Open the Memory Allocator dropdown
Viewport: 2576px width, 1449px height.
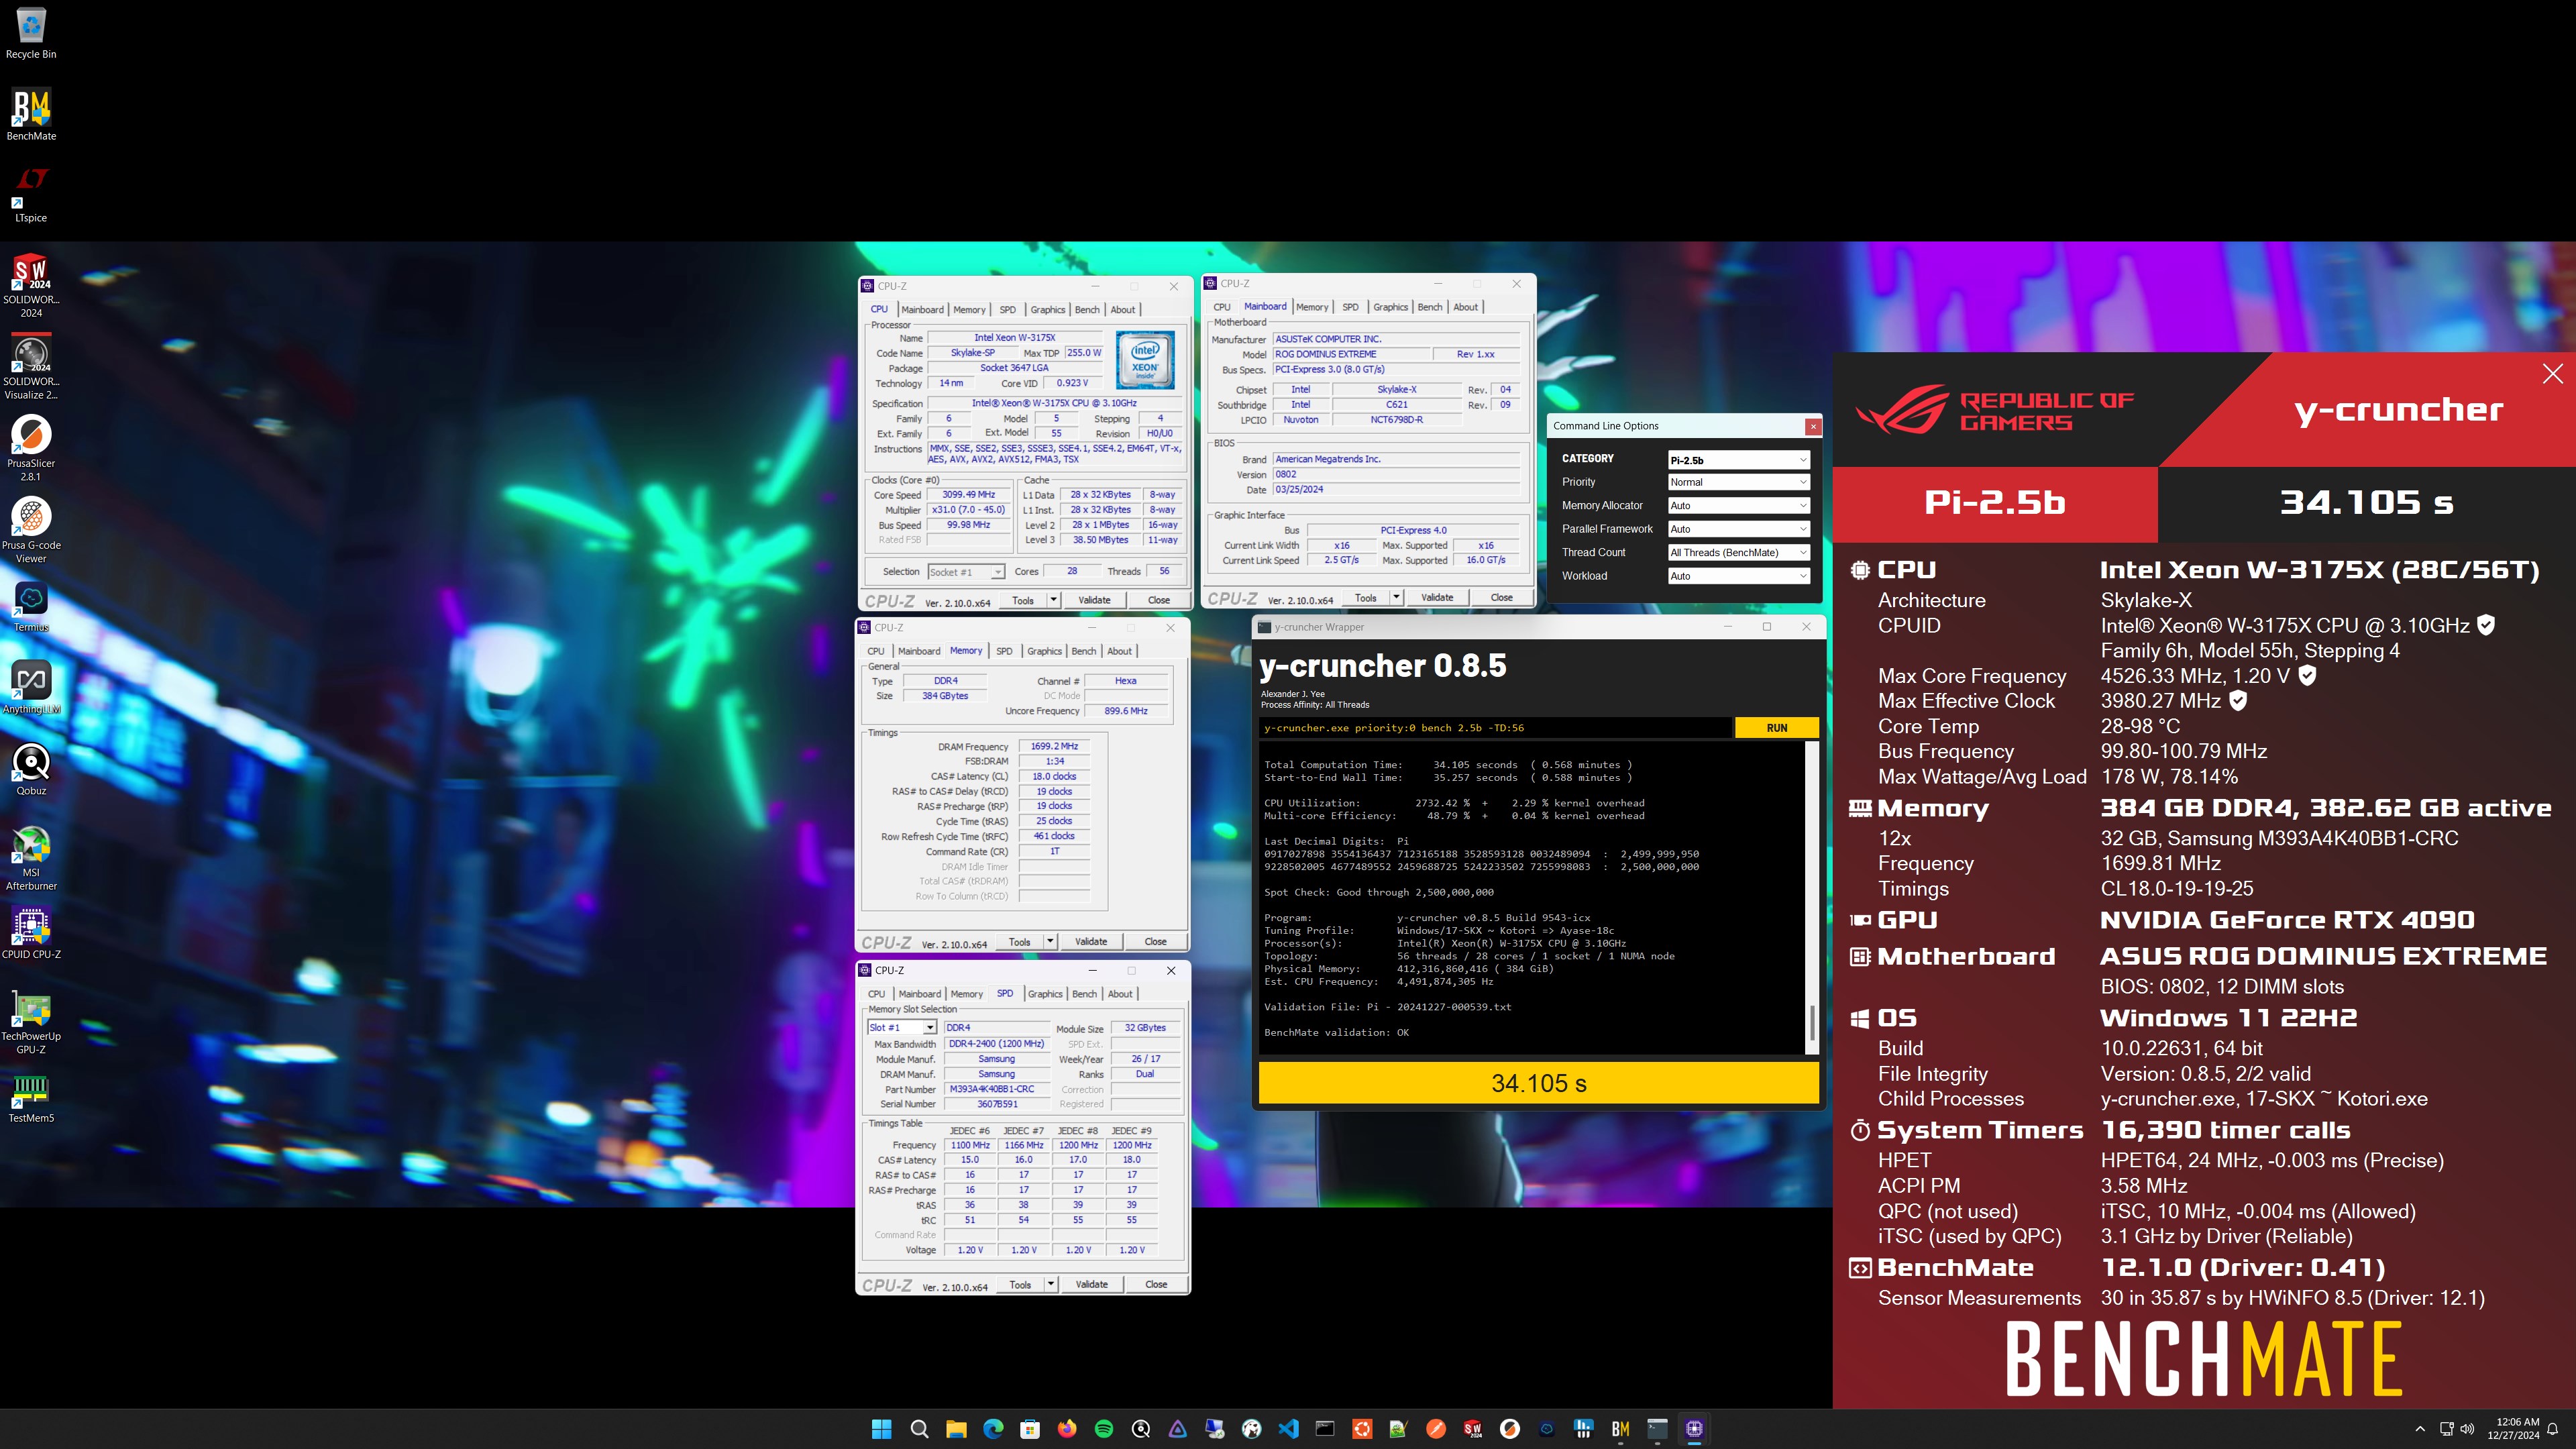click(1738, 506)
